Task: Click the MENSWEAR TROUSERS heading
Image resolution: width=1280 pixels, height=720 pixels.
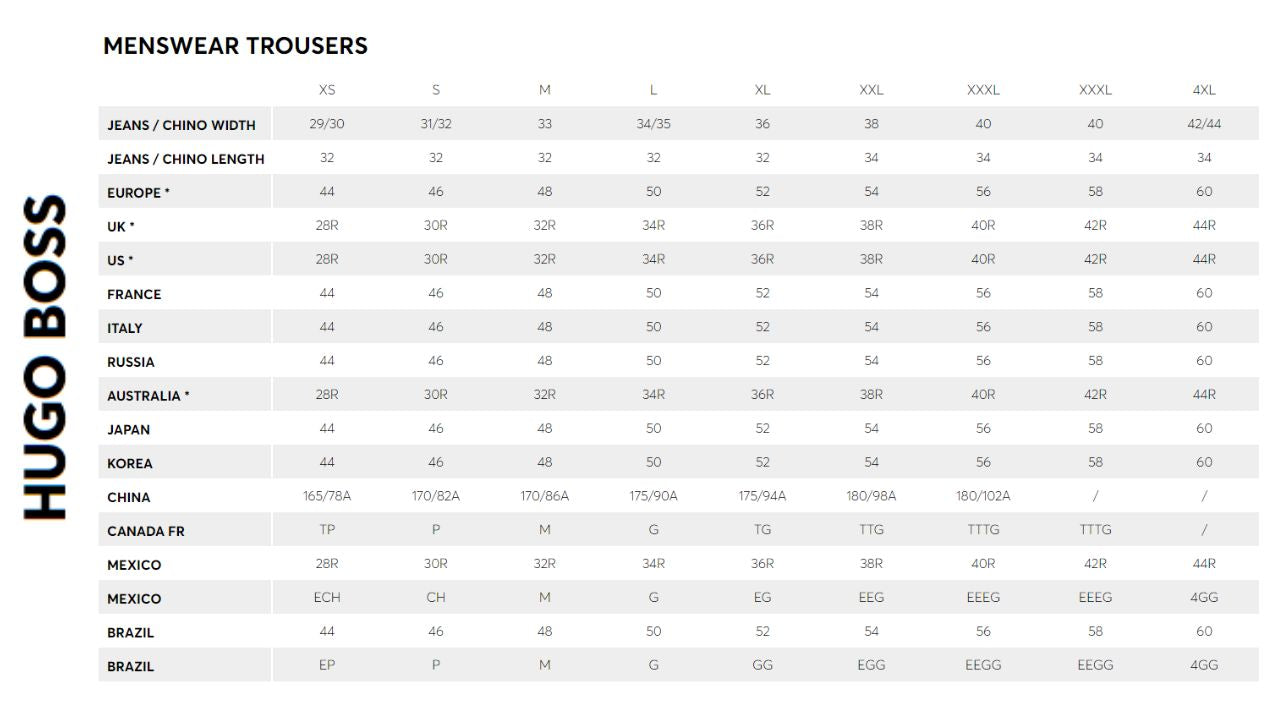Action: [x=235, y=46]
